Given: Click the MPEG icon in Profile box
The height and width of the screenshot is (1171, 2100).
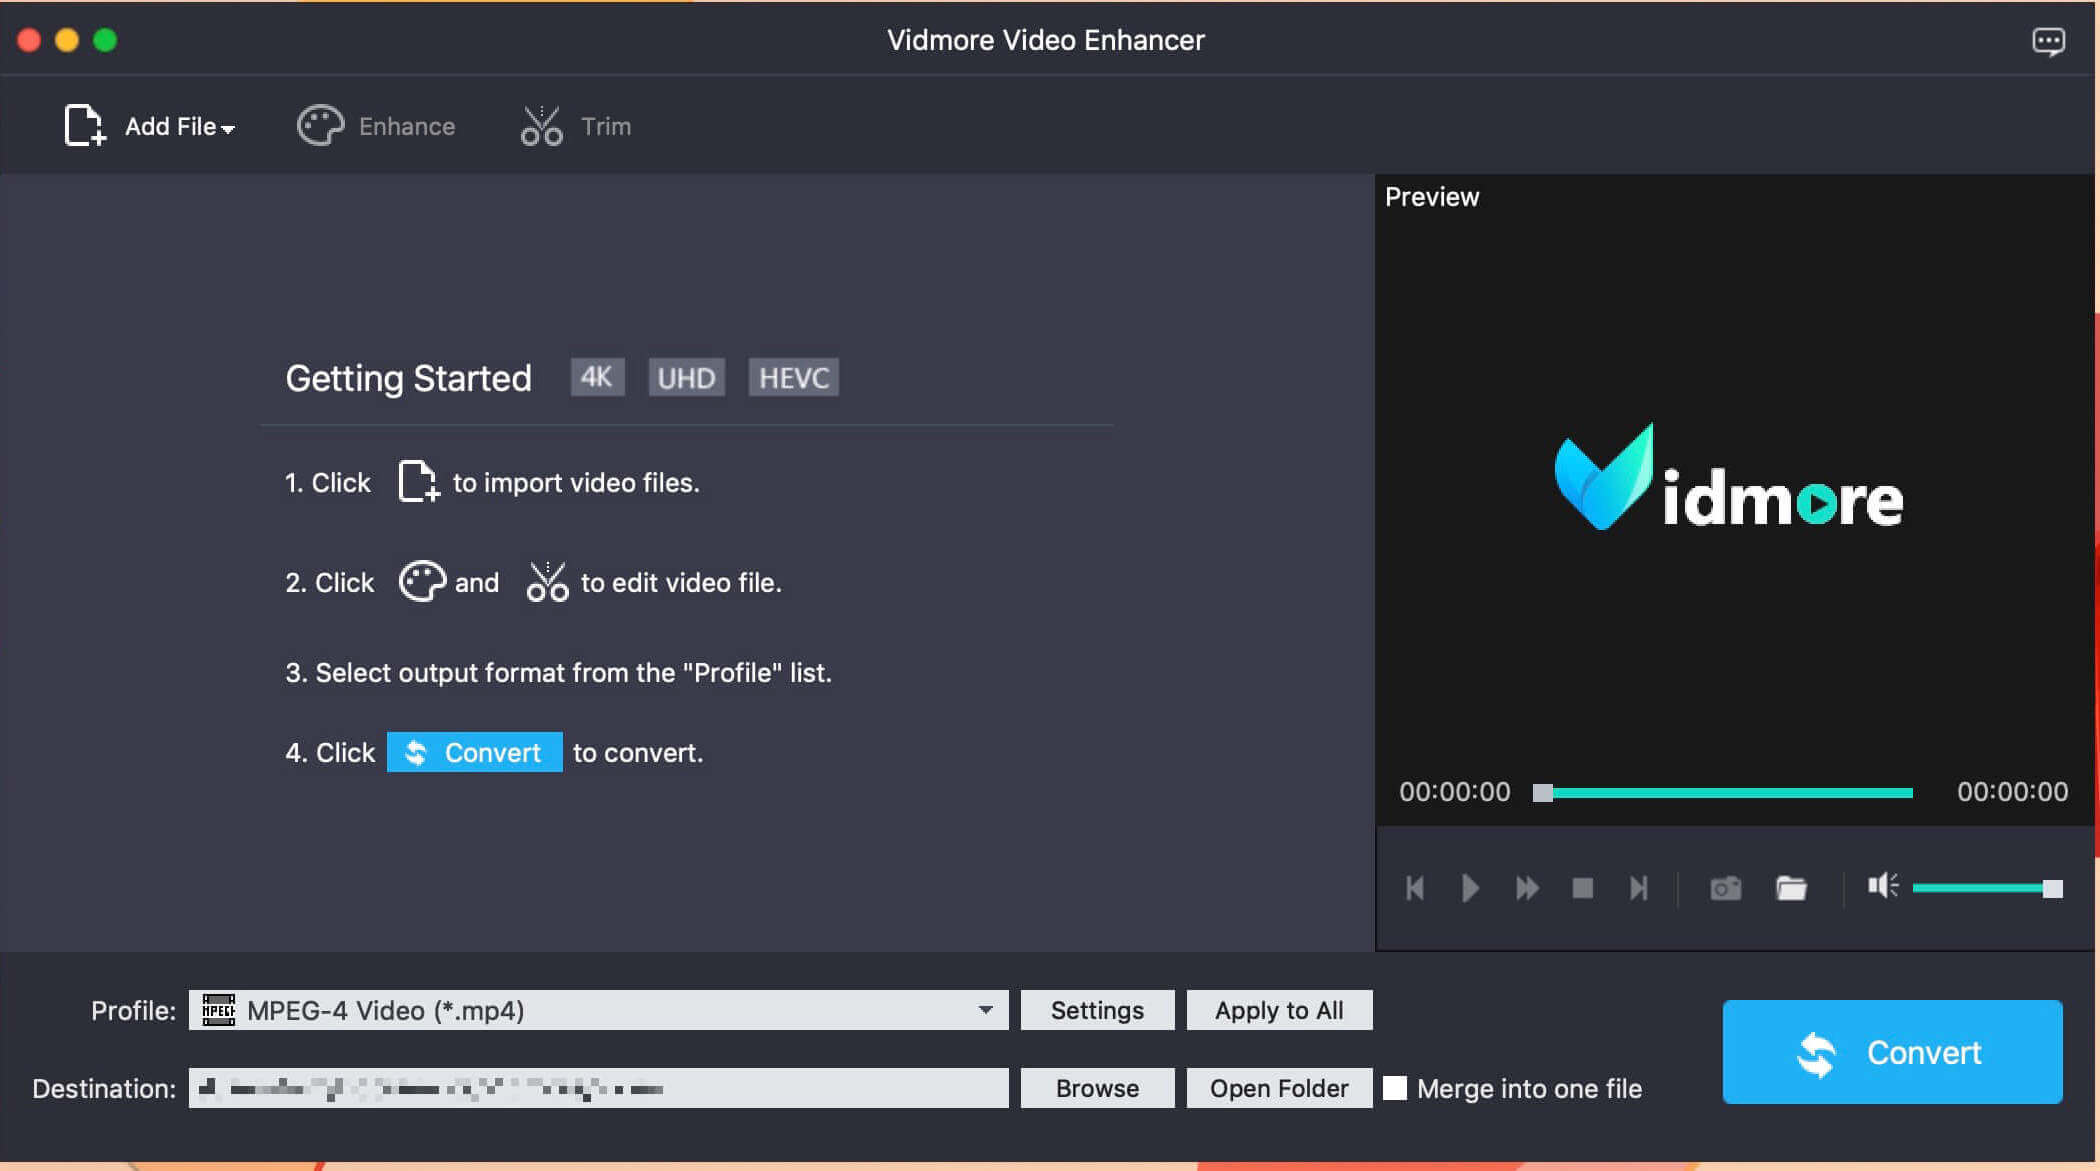Looking at the screenshot, I should [x=219, y=1010].
